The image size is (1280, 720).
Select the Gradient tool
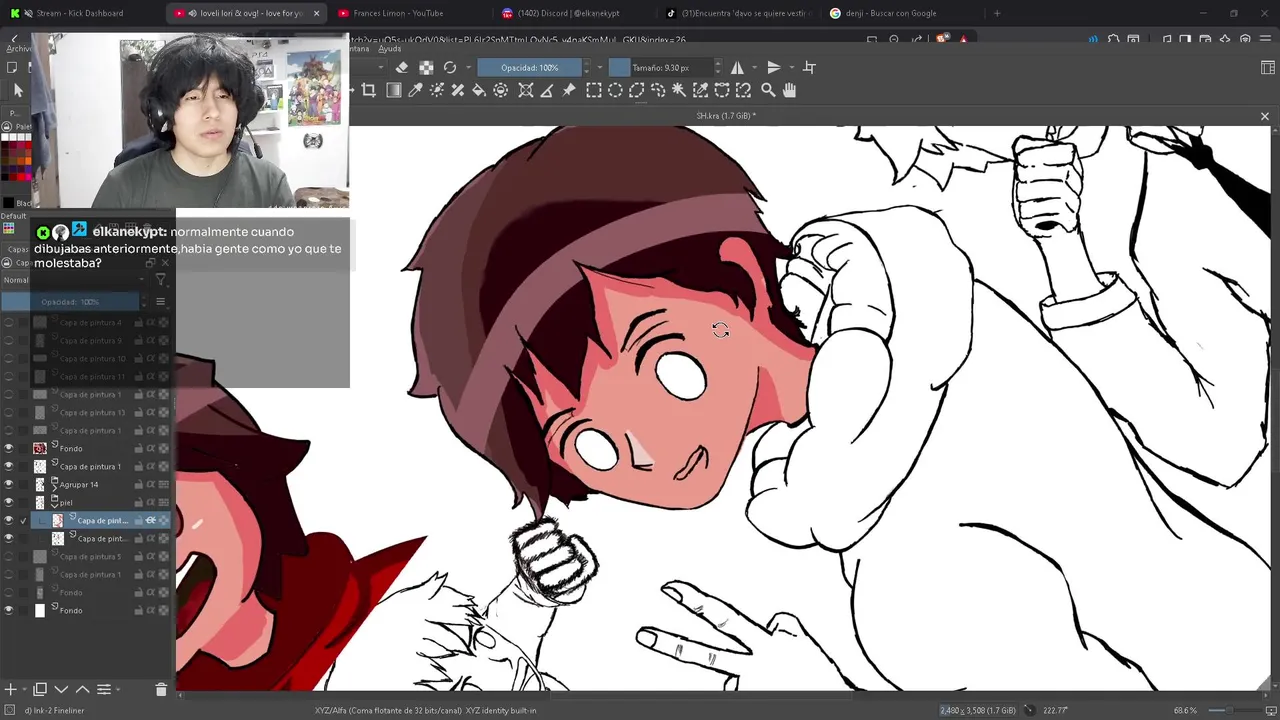393,90
